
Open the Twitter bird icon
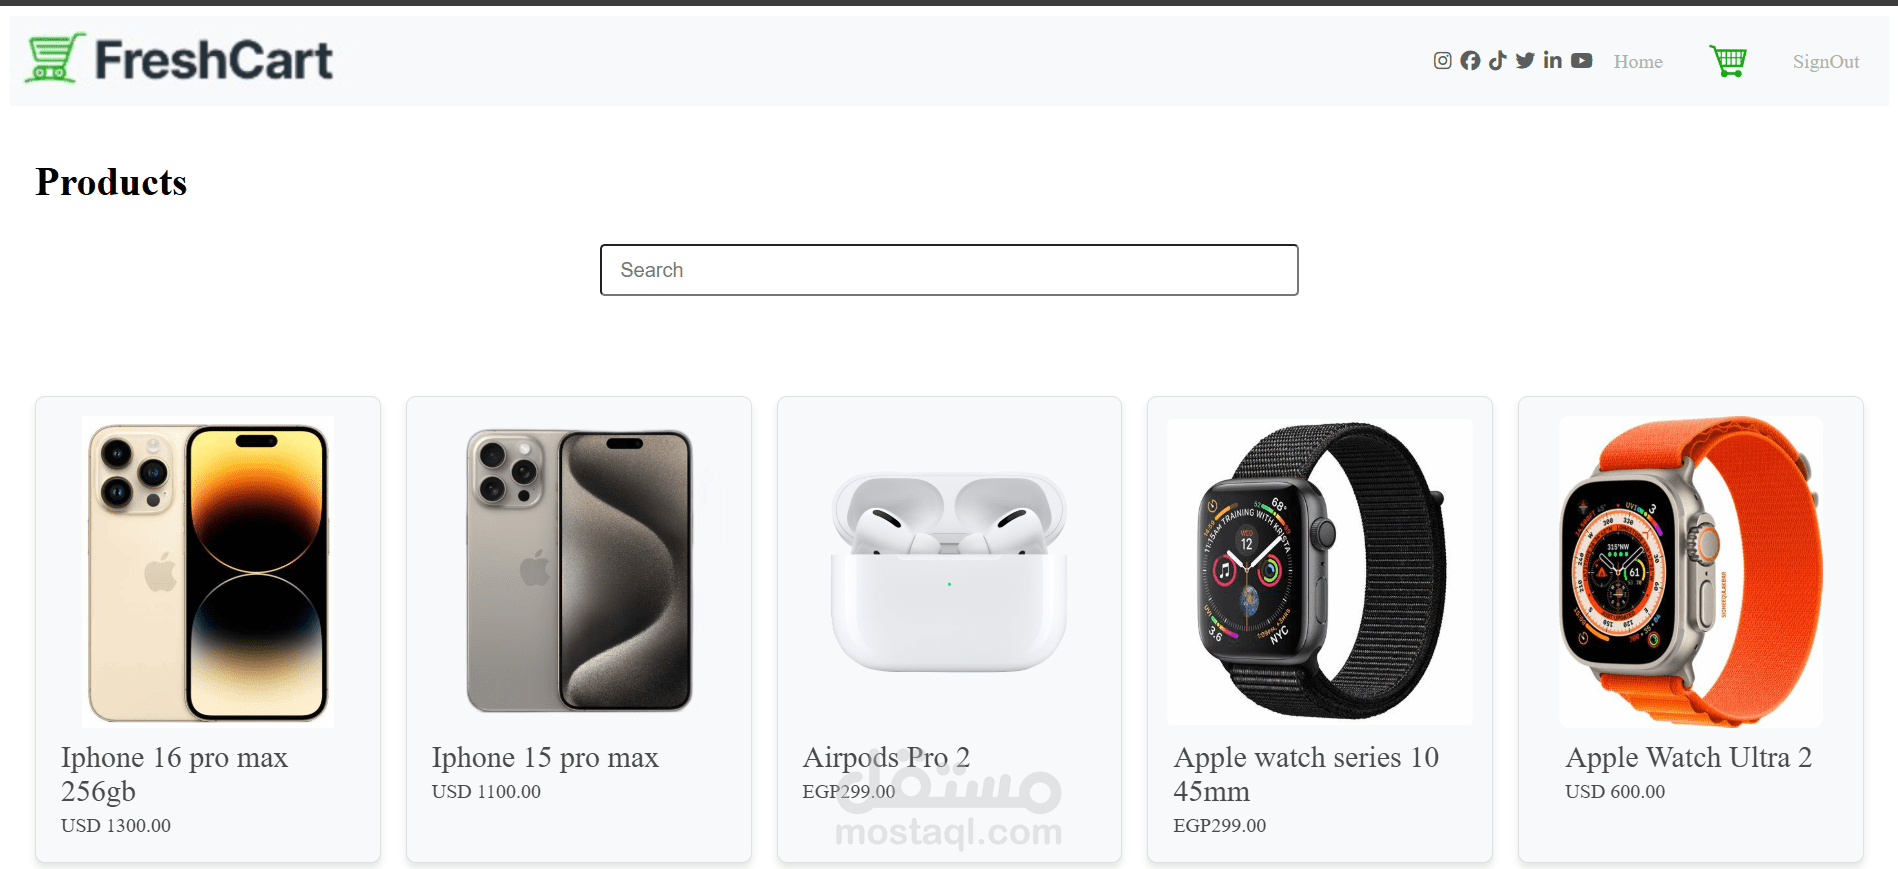coord(1525,61)
